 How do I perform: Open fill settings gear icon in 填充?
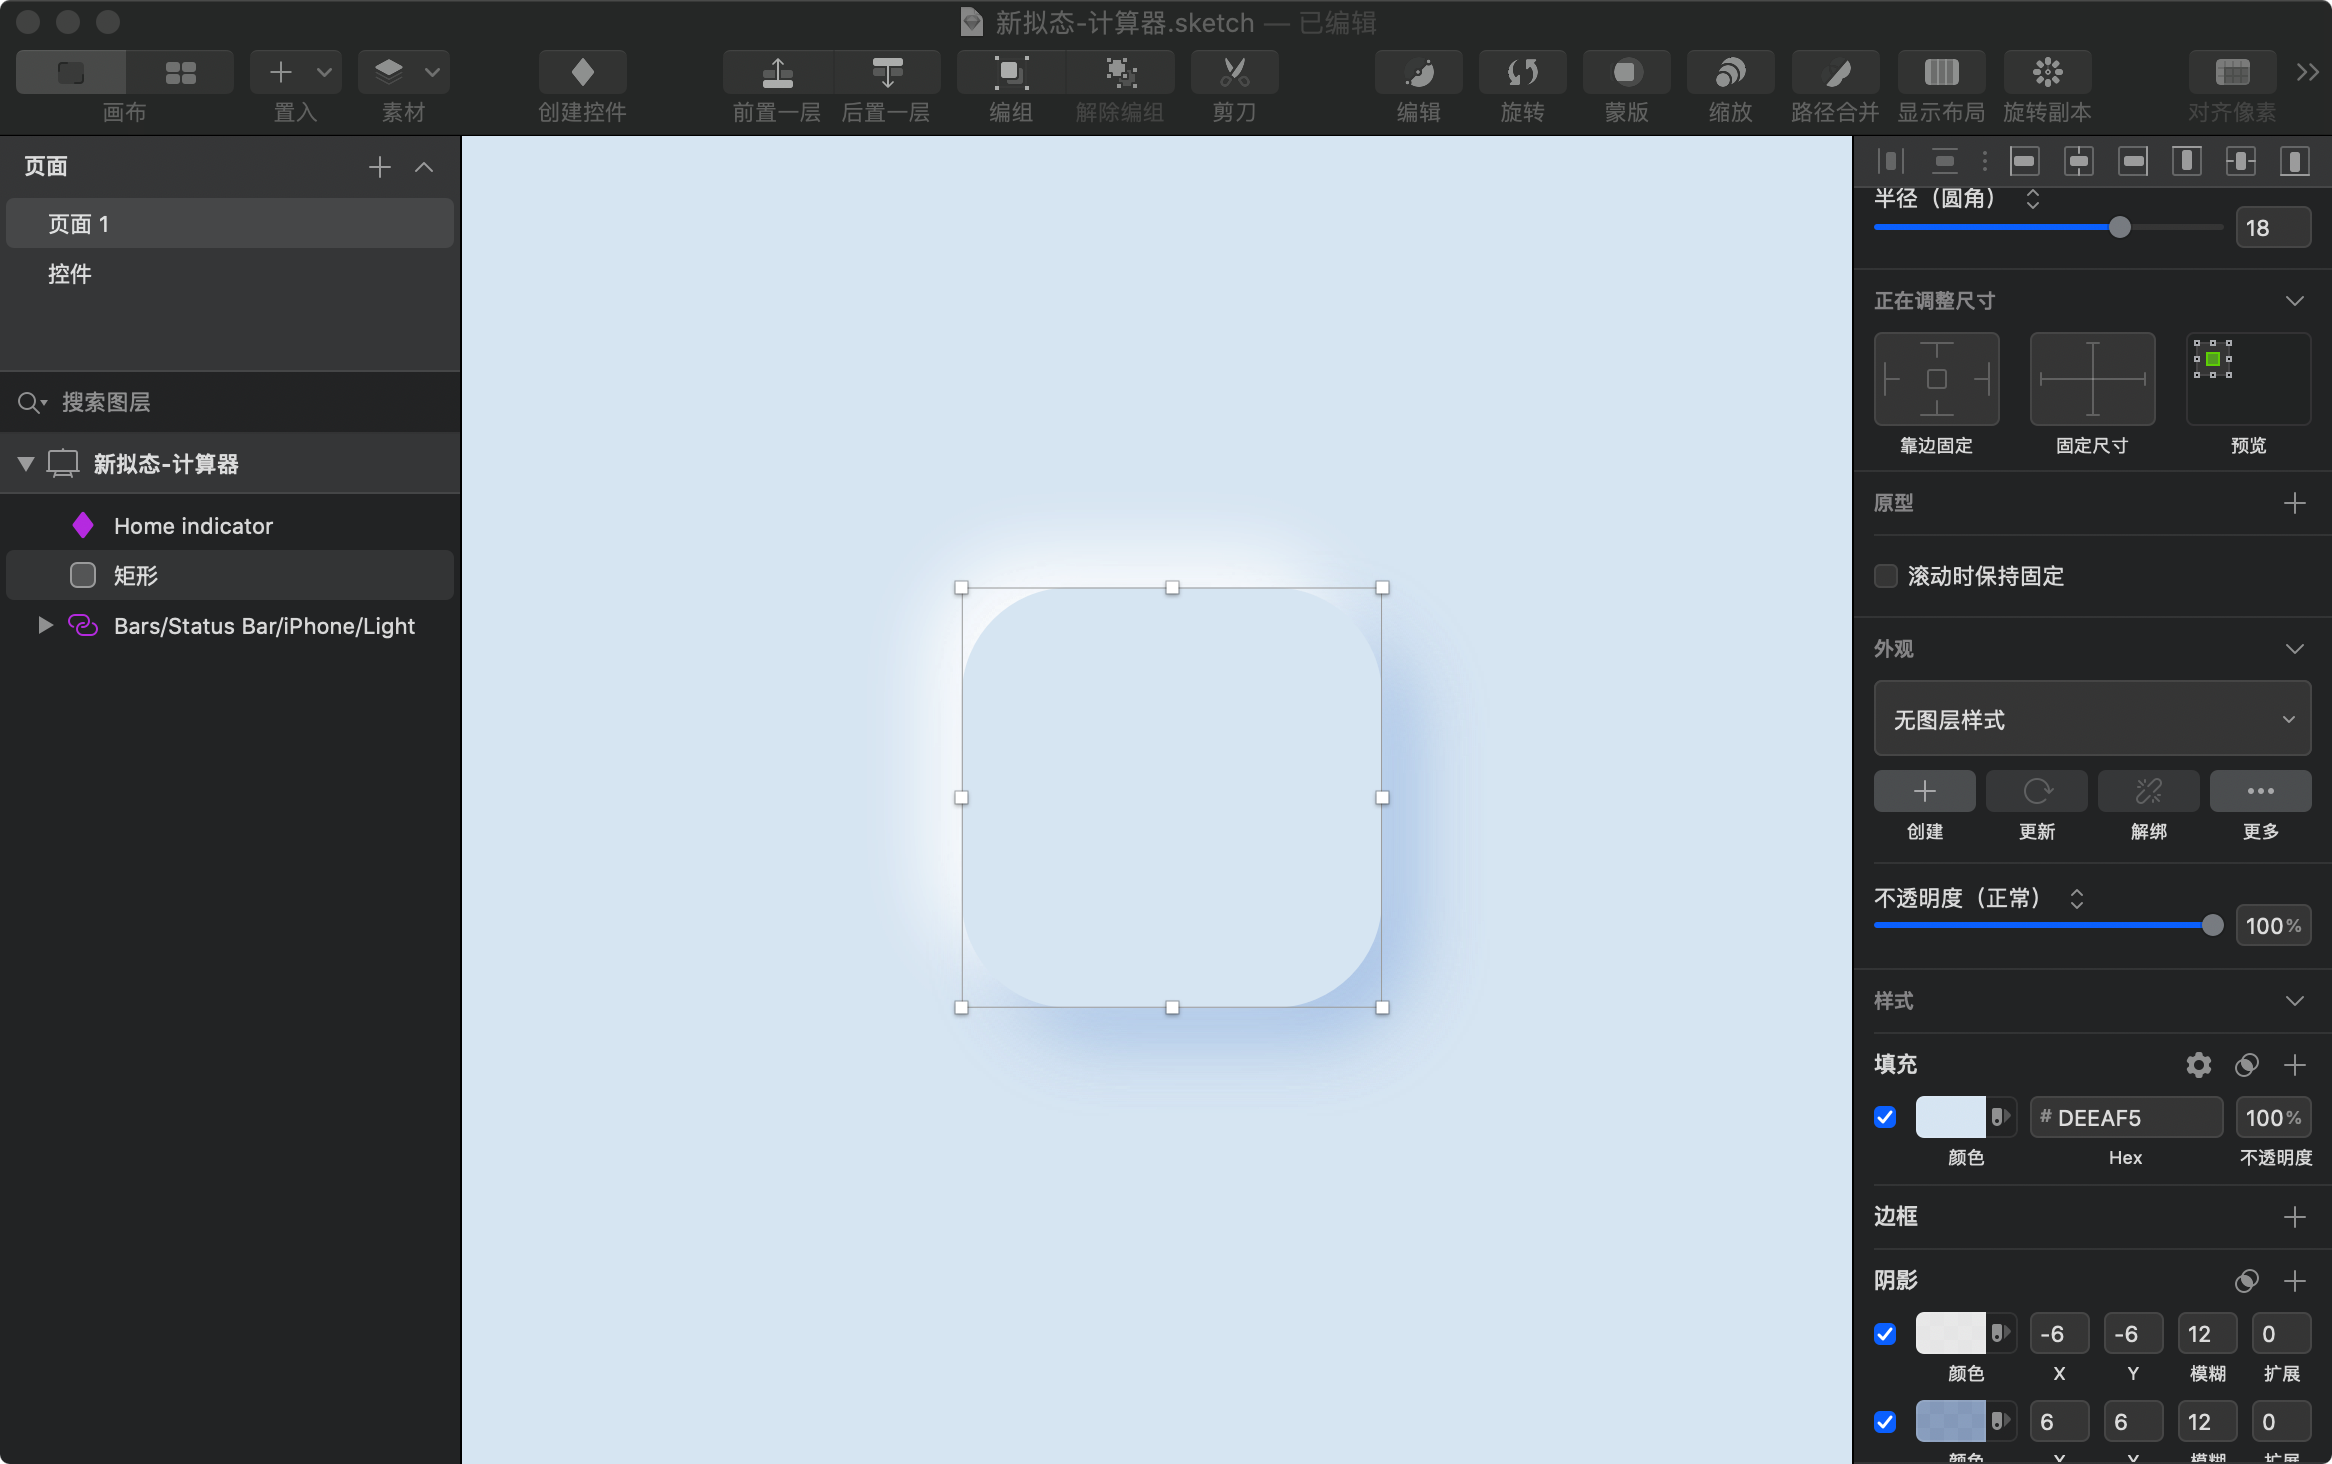point(2198,1065)
